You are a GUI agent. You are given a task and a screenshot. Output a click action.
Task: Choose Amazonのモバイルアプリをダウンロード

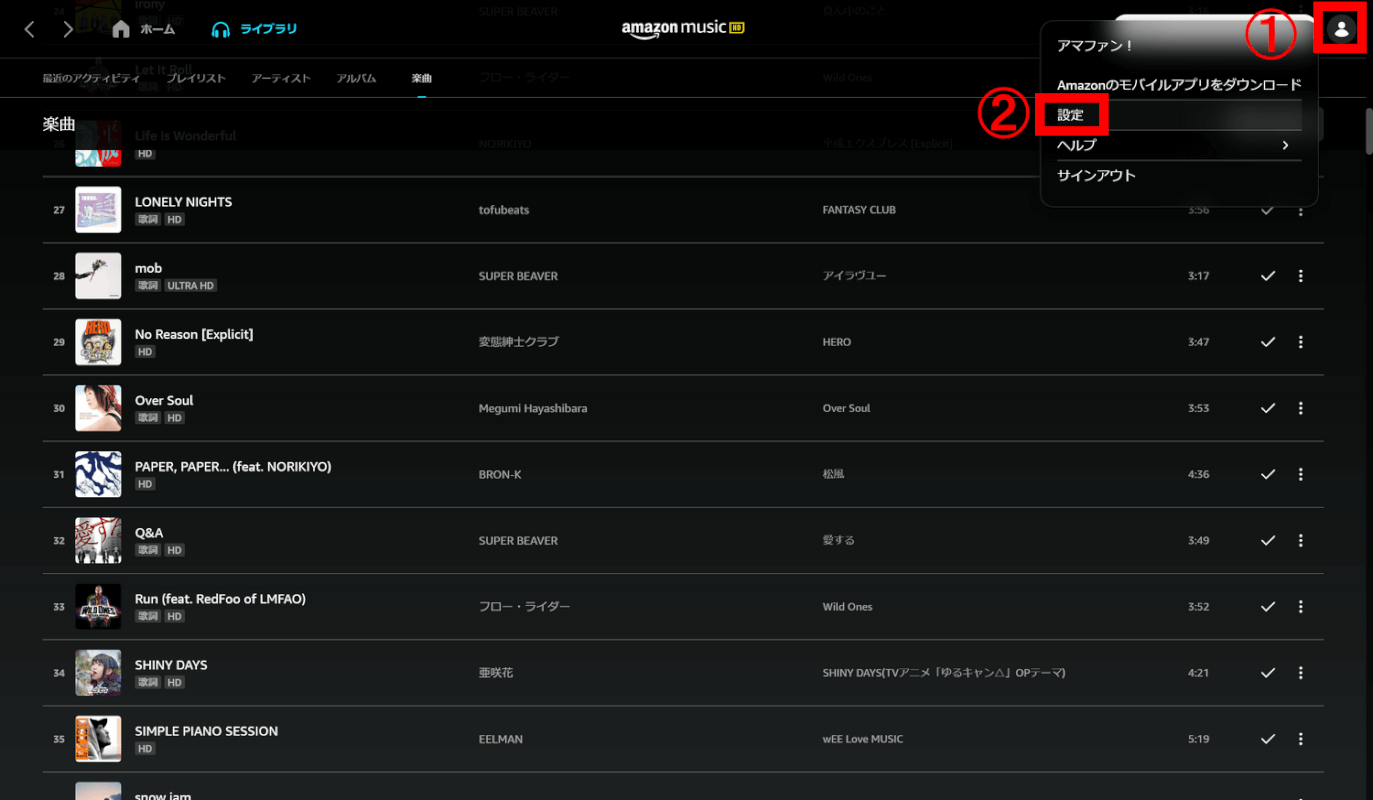pos(1179,85)
